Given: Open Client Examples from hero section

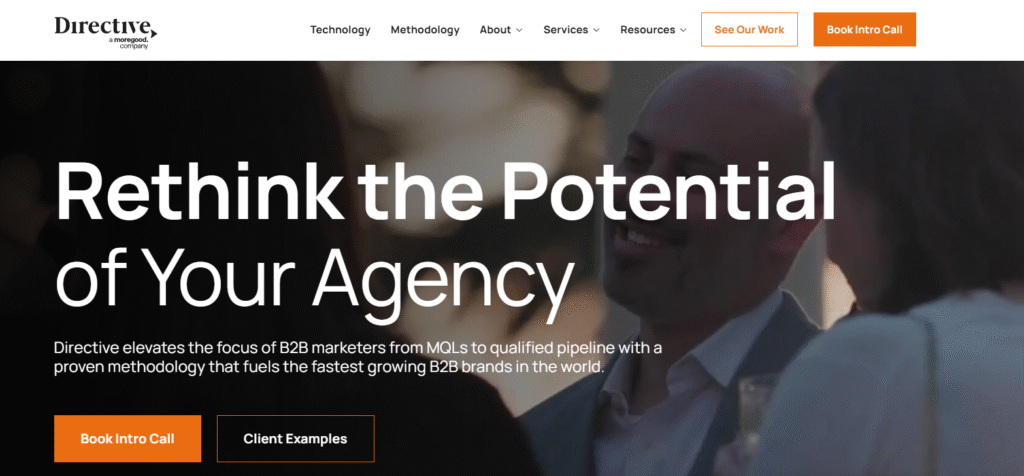Looking at the screenshot, I should point(295,439).
